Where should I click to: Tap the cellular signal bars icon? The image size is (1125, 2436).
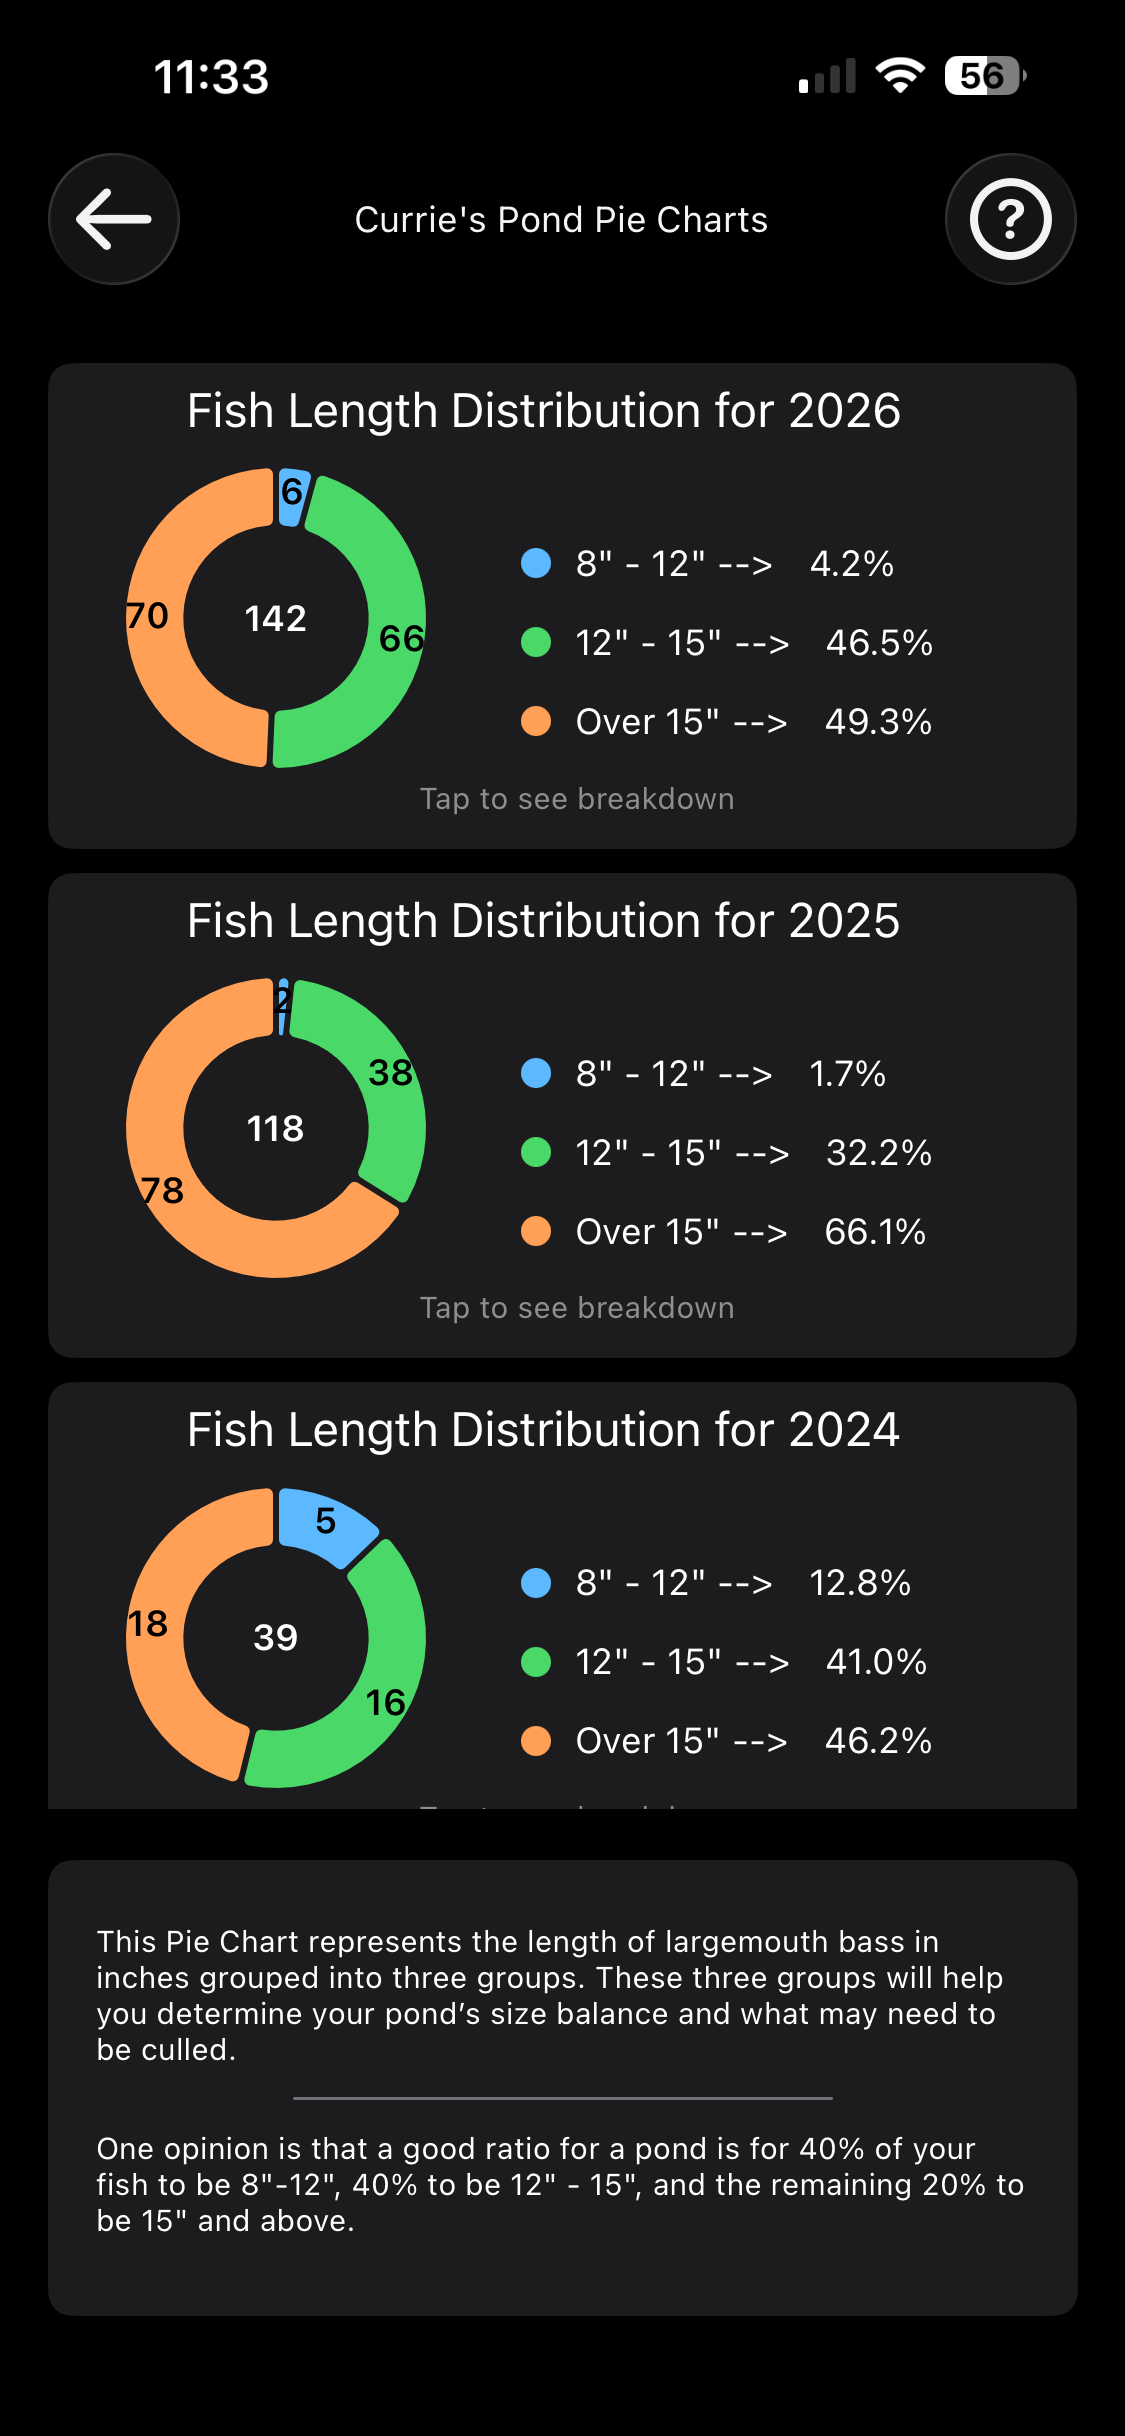[x=827, y=77]
